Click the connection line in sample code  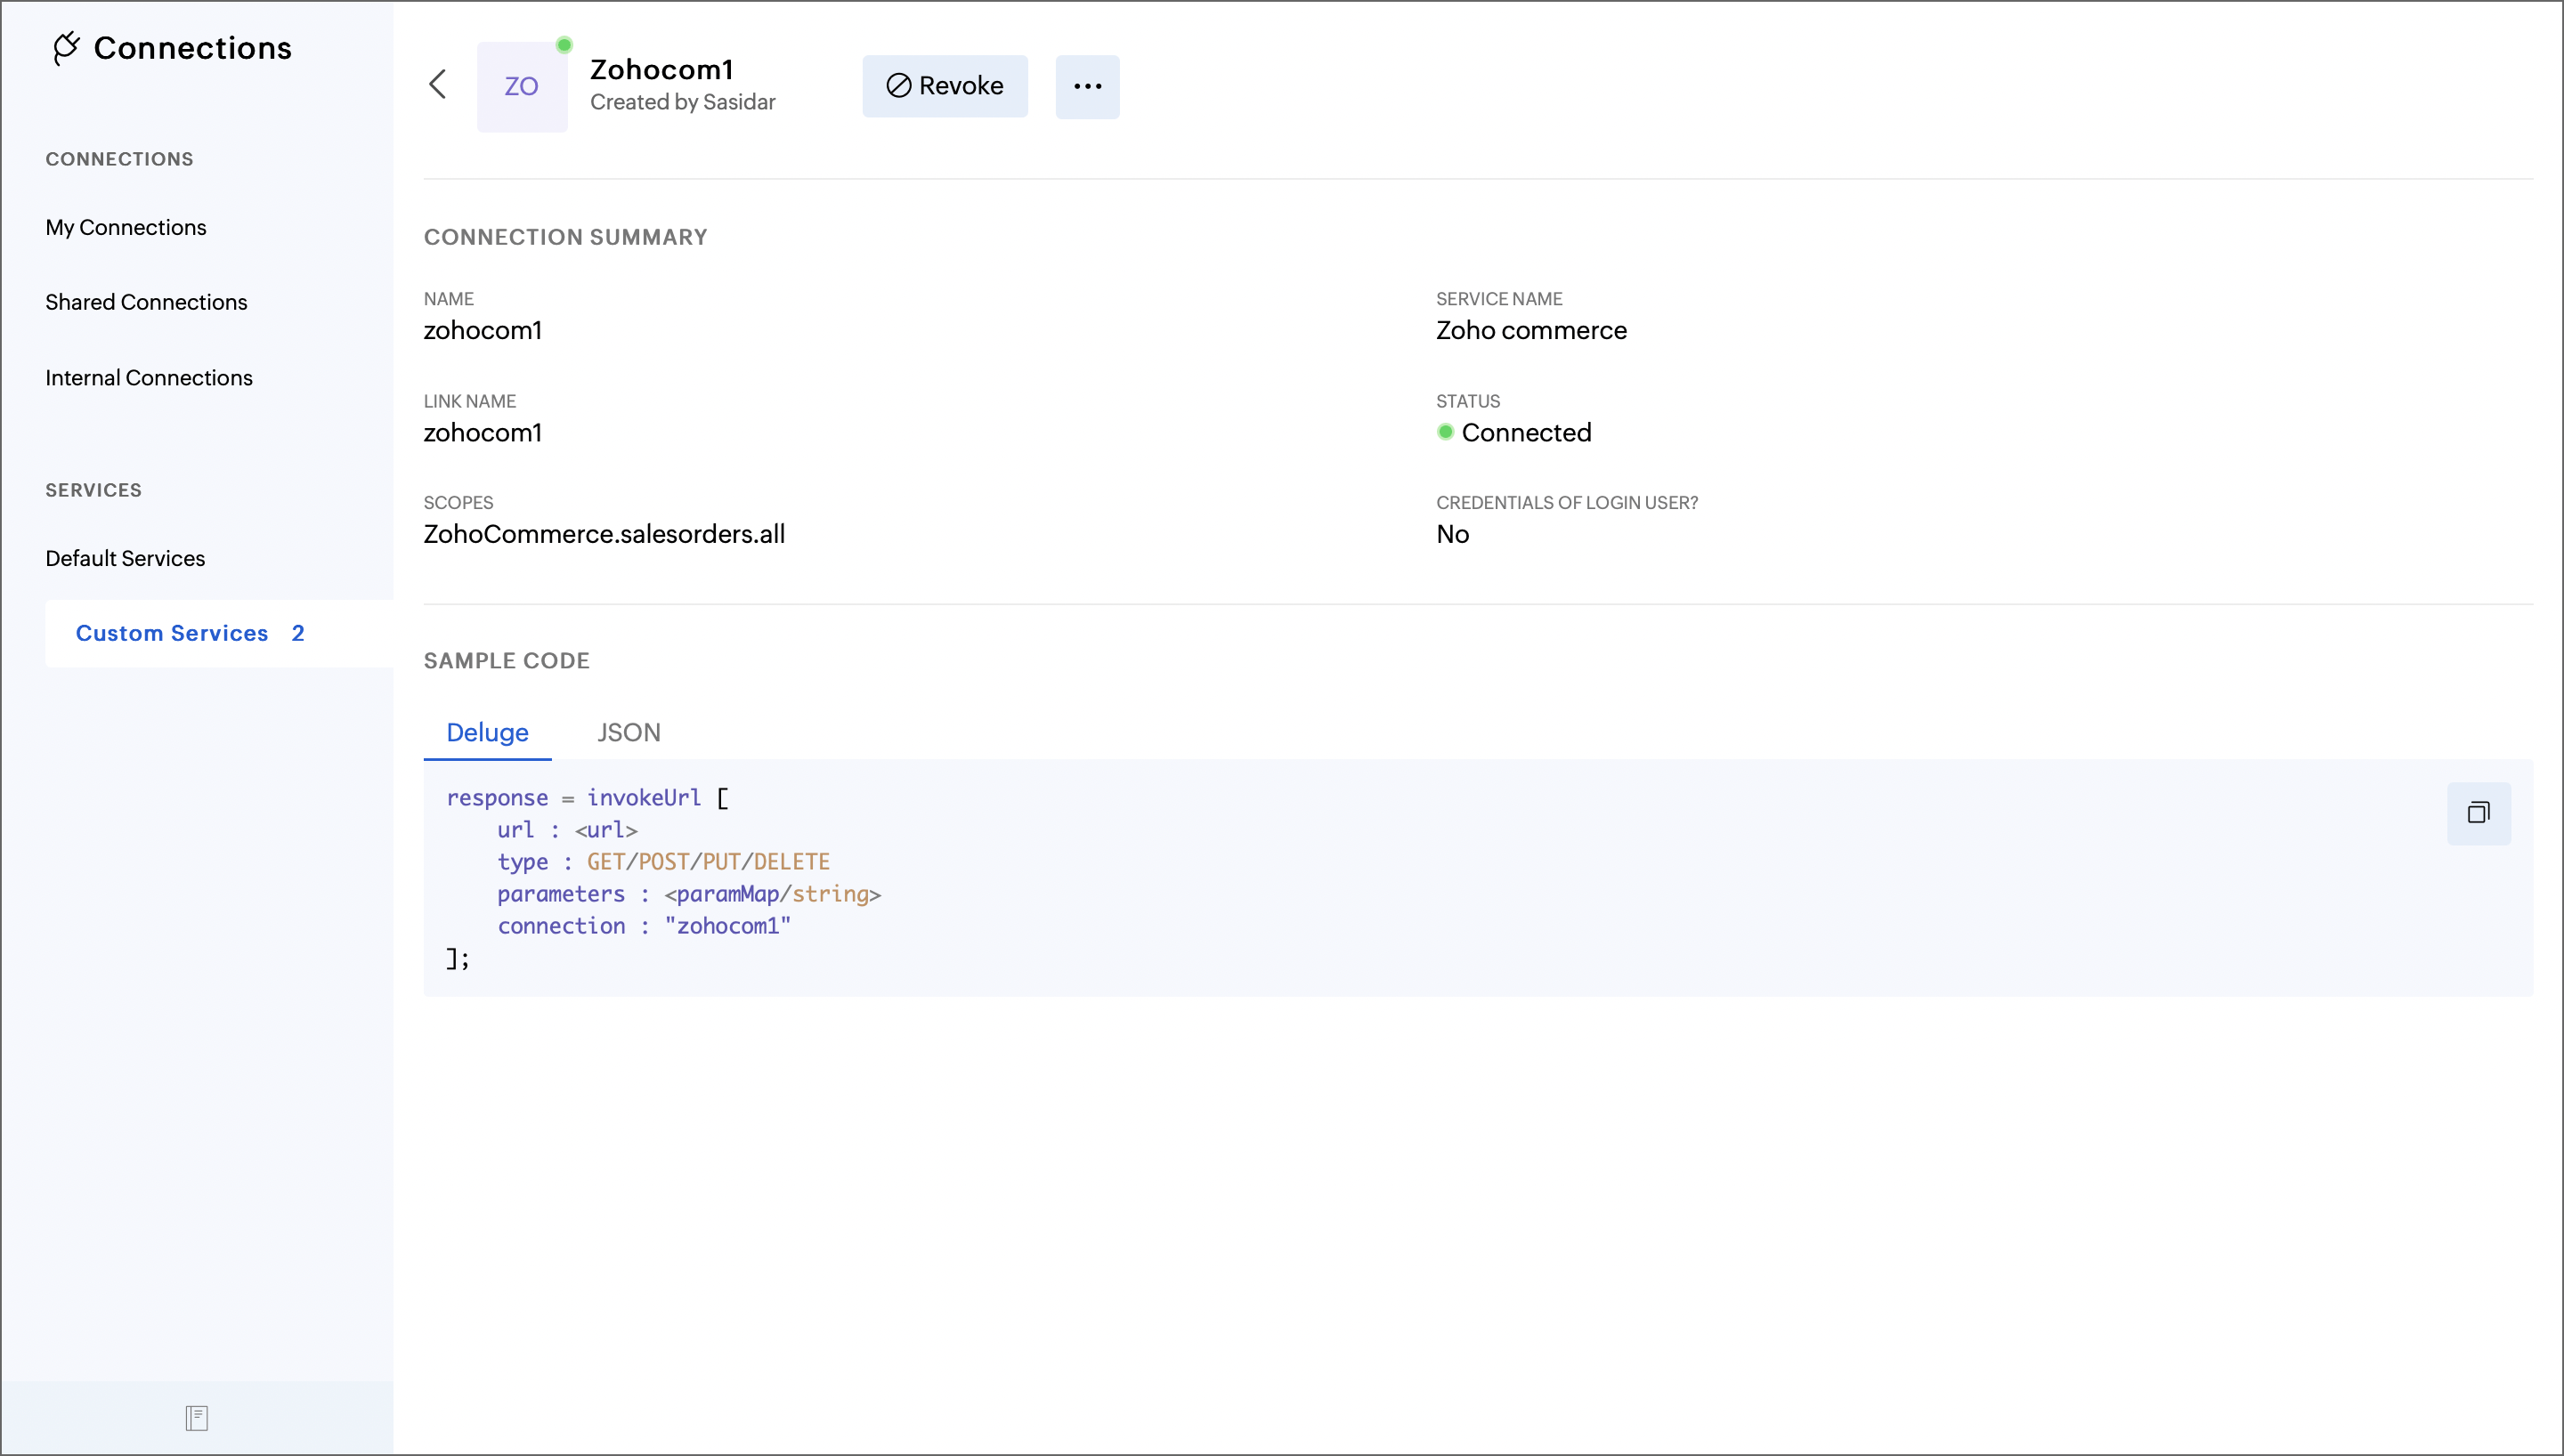(x=643, y=926)
